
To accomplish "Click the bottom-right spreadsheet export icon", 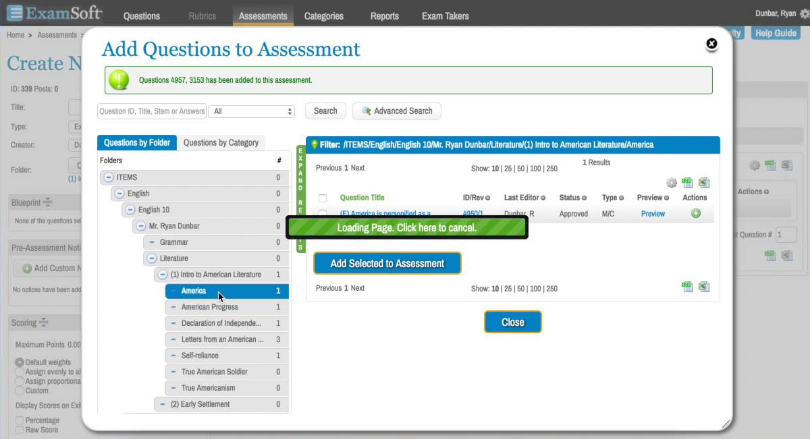I will [703, 287].
